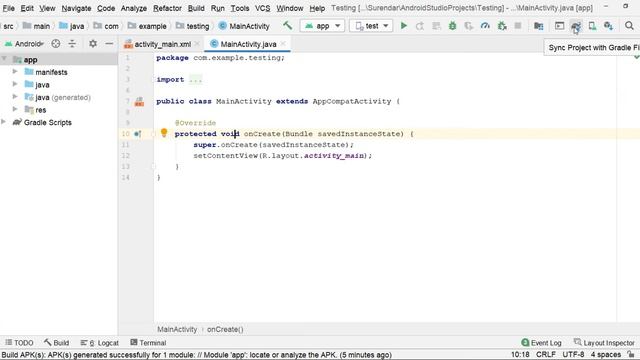Click the CRLF line separator indicator

click(546, 354)
